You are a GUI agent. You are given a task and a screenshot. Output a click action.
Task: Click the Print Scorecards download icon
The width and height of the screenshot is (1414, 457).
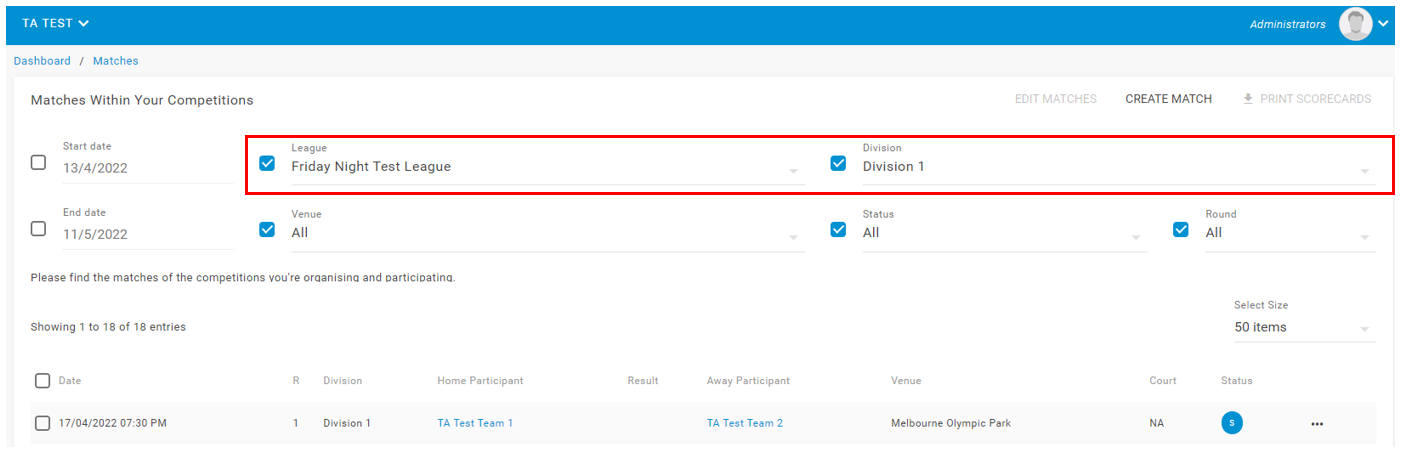[1248, 99]
